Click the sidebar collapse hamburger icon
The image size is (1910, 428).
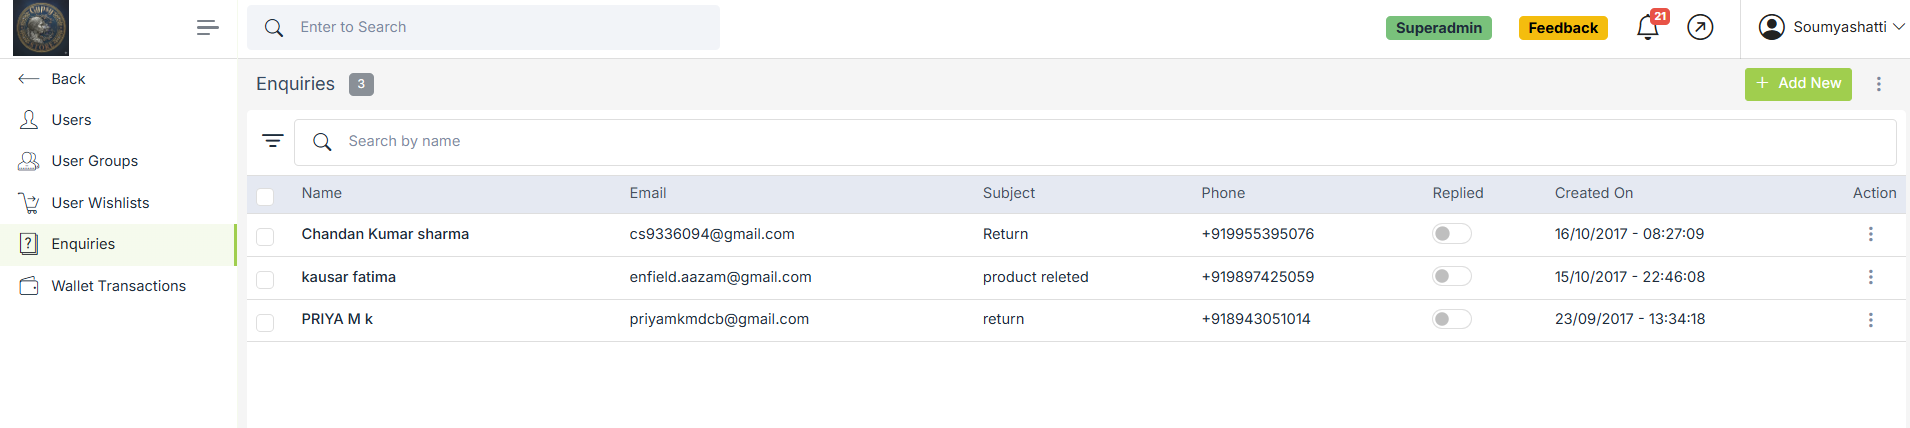coord(207,28)
